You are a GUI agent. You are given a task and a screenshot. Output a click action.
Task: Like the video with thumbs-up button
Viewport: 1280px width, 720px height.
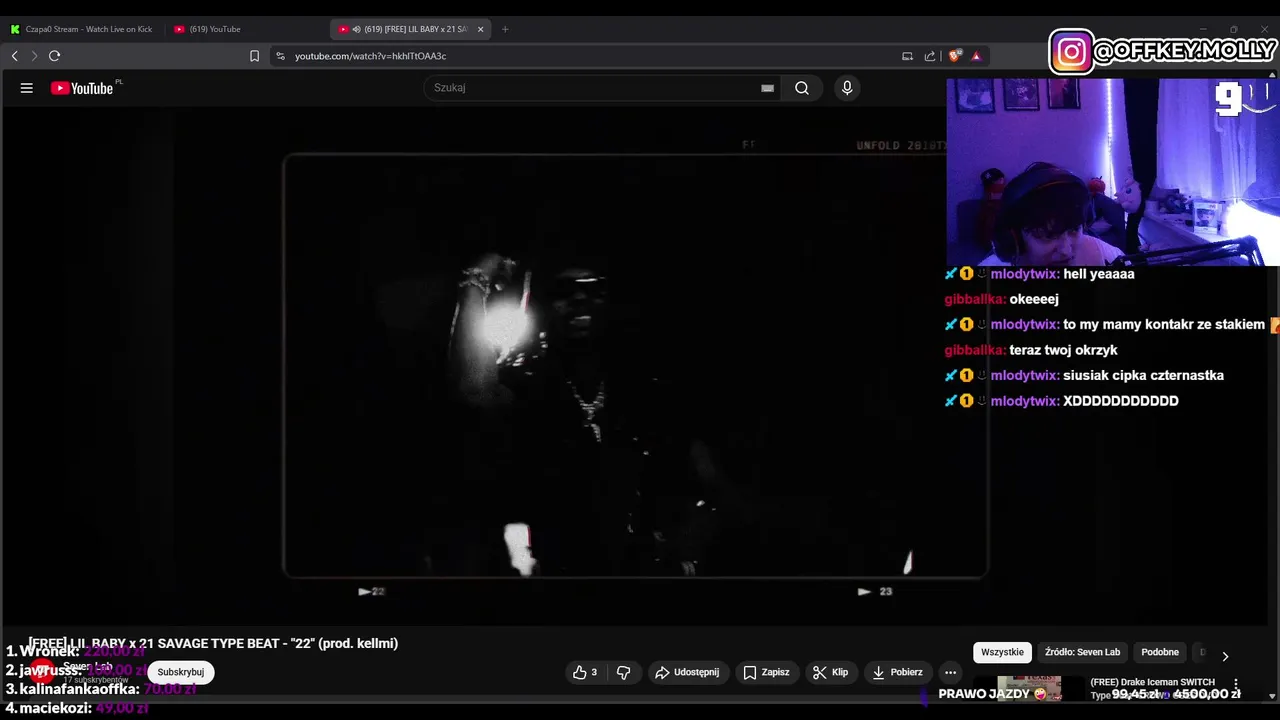(585, 672)
